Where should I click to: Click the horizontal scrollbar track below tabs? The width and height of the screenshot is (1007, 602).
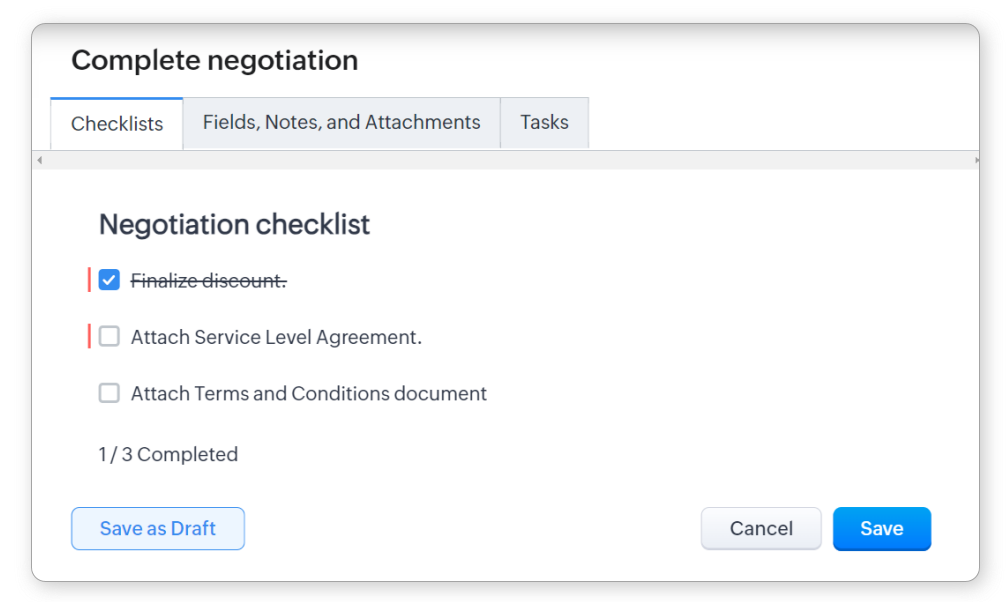[x=506, y=160]
